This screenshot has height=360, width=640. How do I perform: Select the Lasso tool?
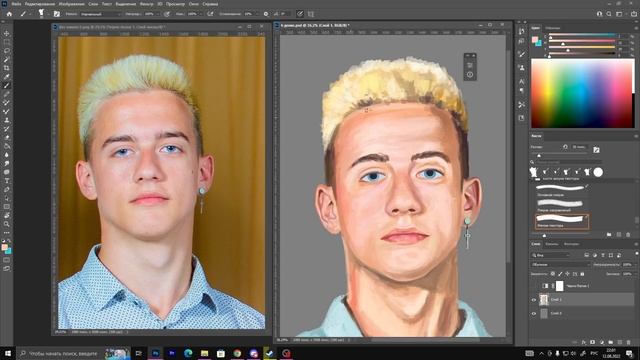pyautogui.click(x=7, y=51)
